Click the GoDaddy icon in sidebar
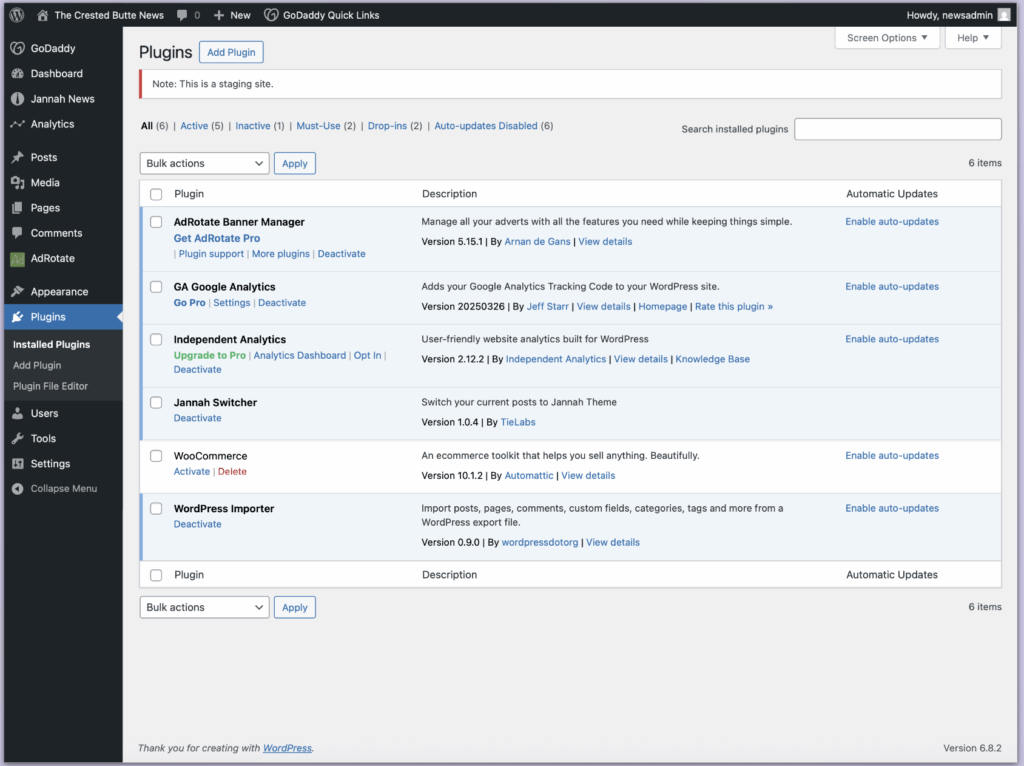 pyautogui.click(x=17, y=48)
